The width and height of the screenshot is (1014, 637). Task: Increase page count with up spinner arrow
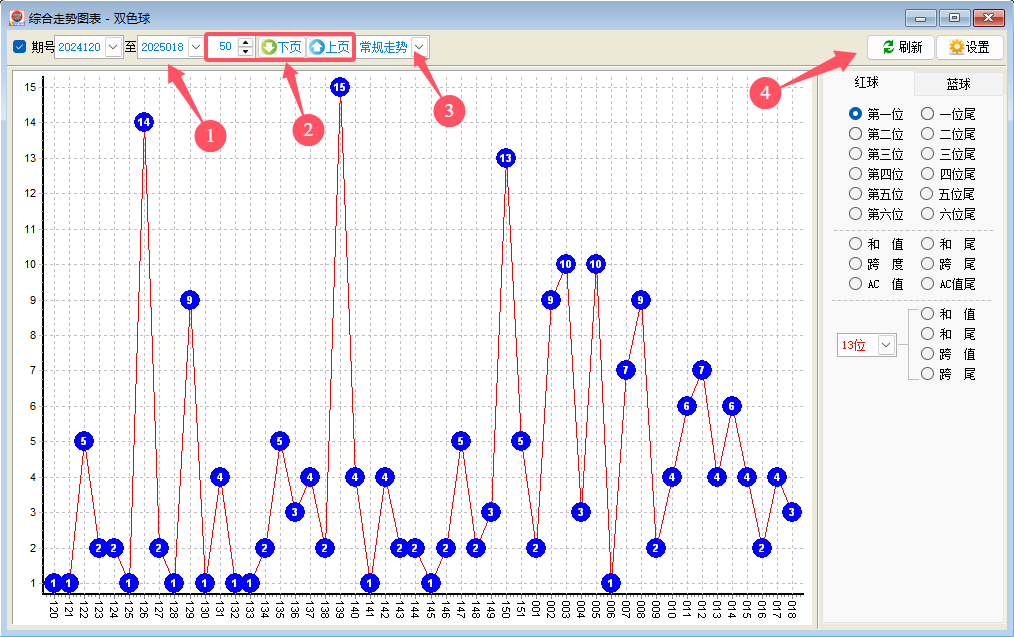click(245, 42)
